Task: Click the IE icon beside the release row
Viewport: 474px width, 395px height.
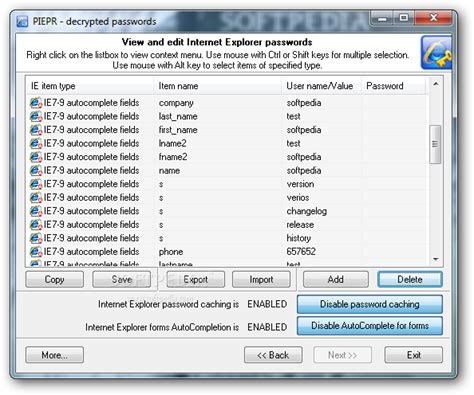Action: click(x=36, y=225)
